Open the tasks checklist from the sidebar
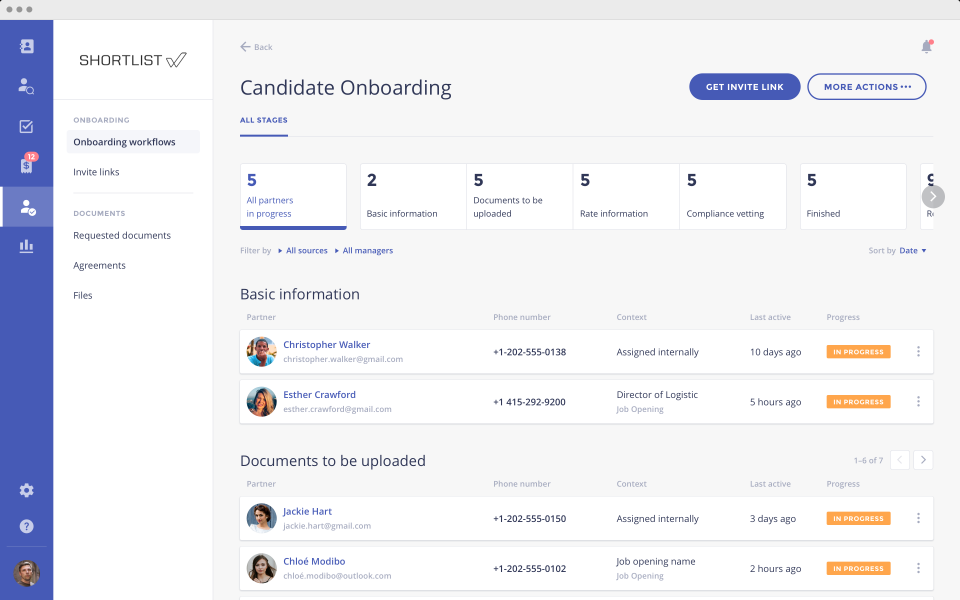Screen dimensions: 960x600 click(26, 126)
